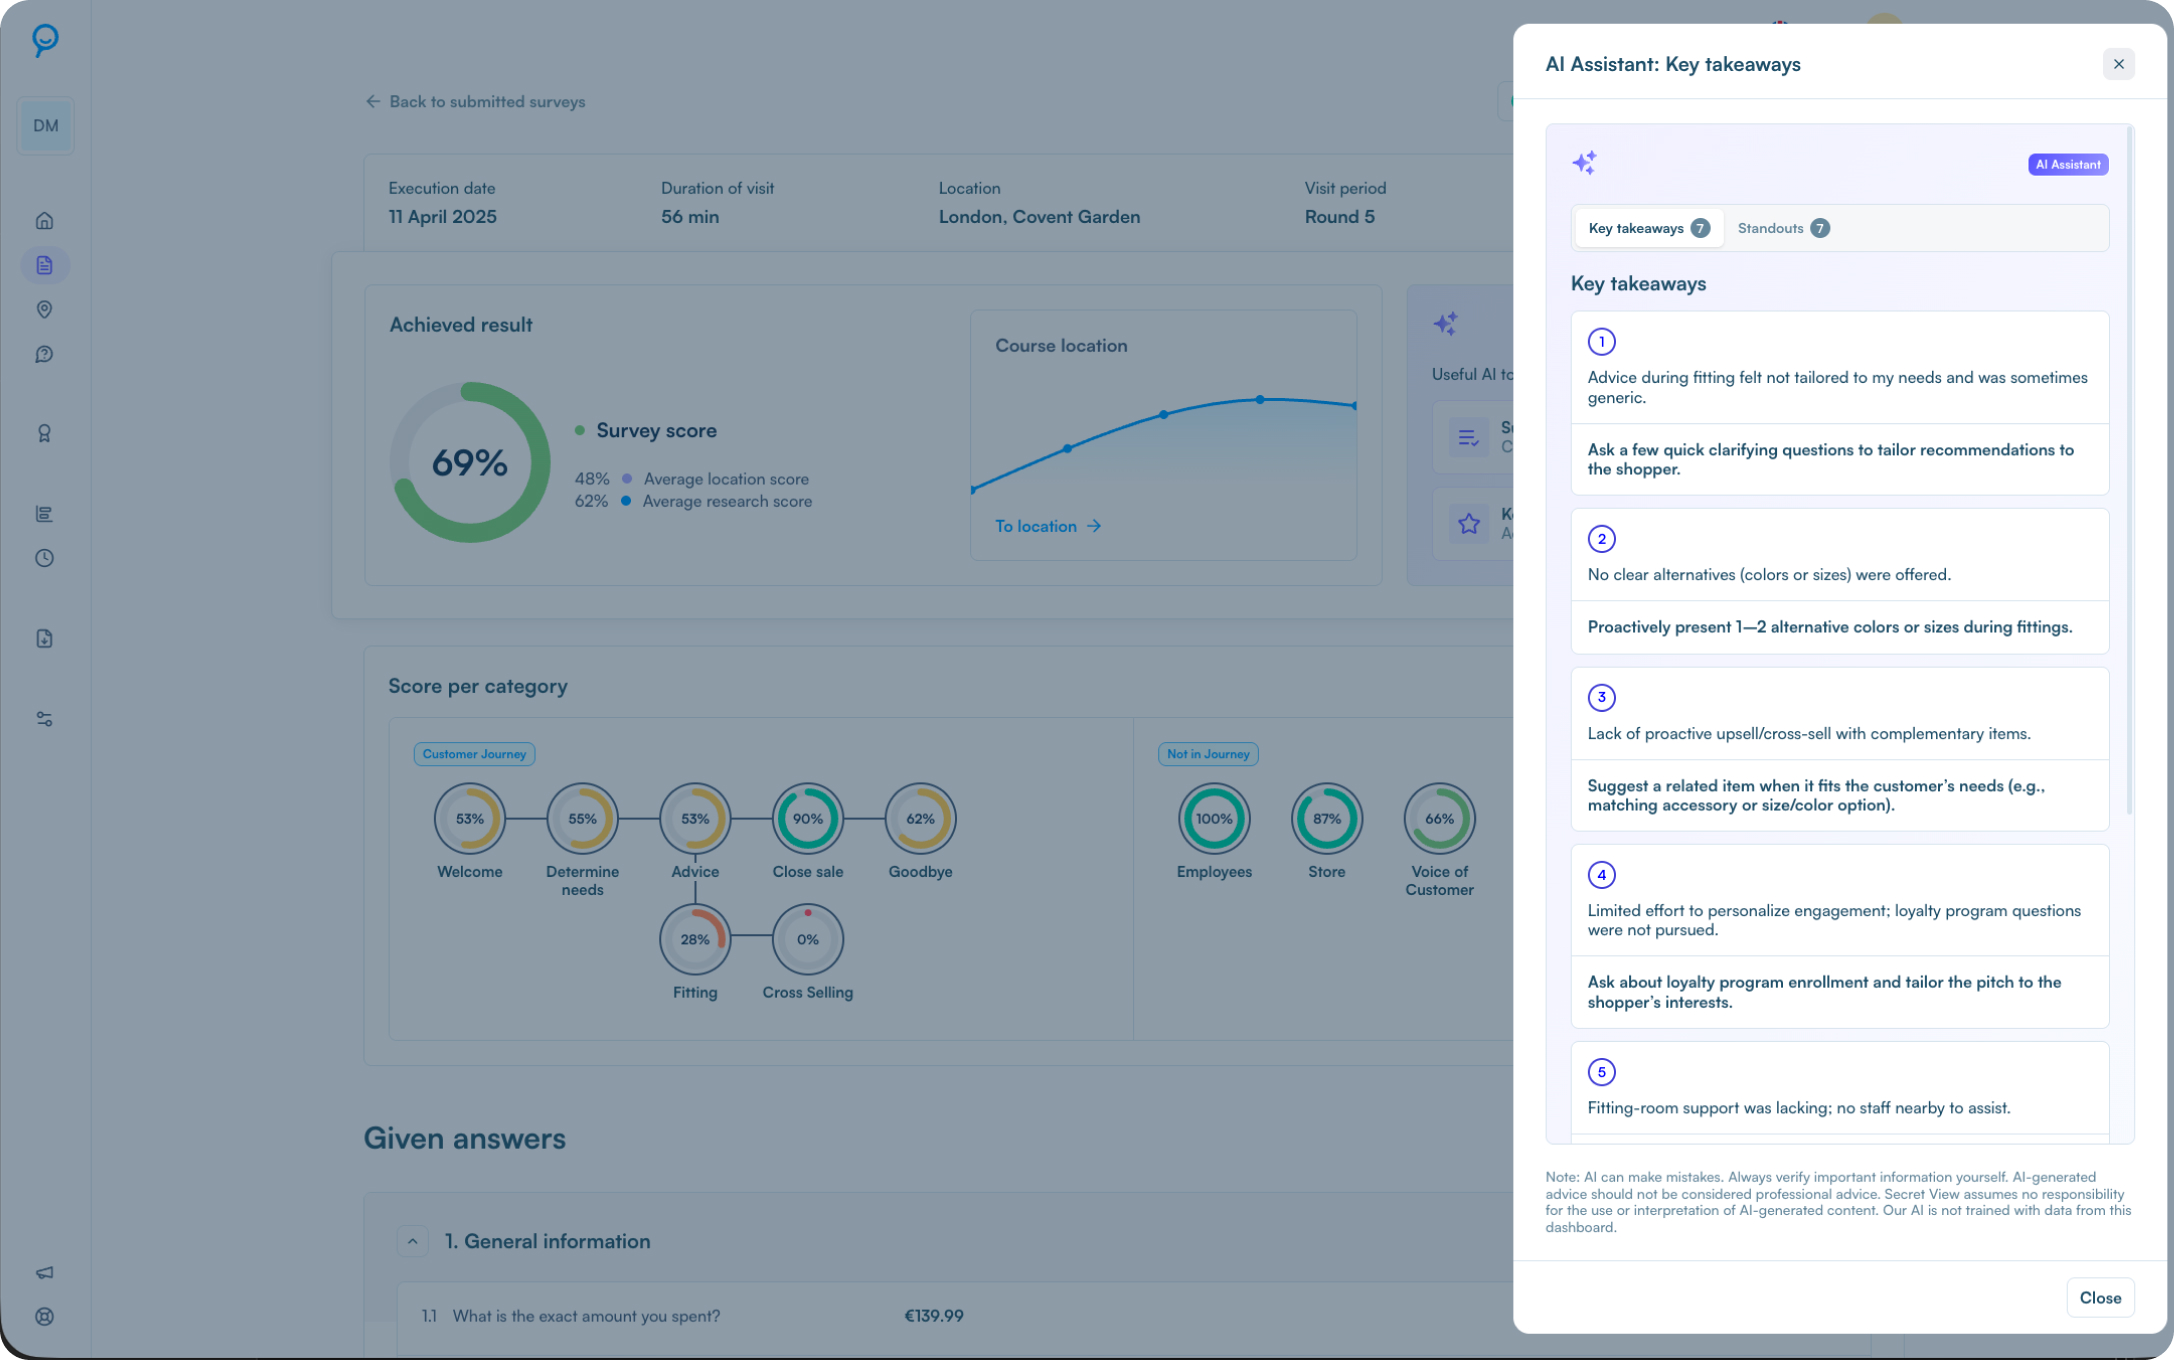
Task: Go to the Home icon in sidebar
Action: pos(44,220)
